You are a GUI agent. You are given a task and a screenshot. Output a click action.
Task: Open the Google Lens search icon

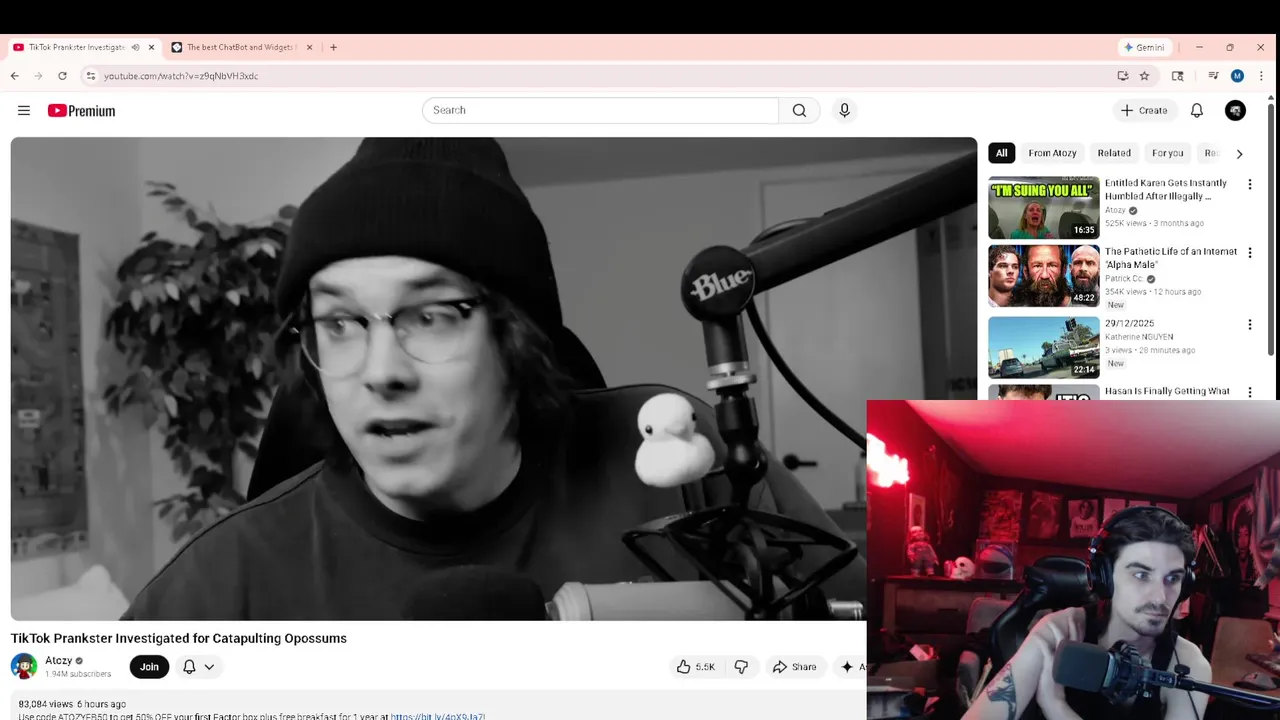click(1178, 76)
